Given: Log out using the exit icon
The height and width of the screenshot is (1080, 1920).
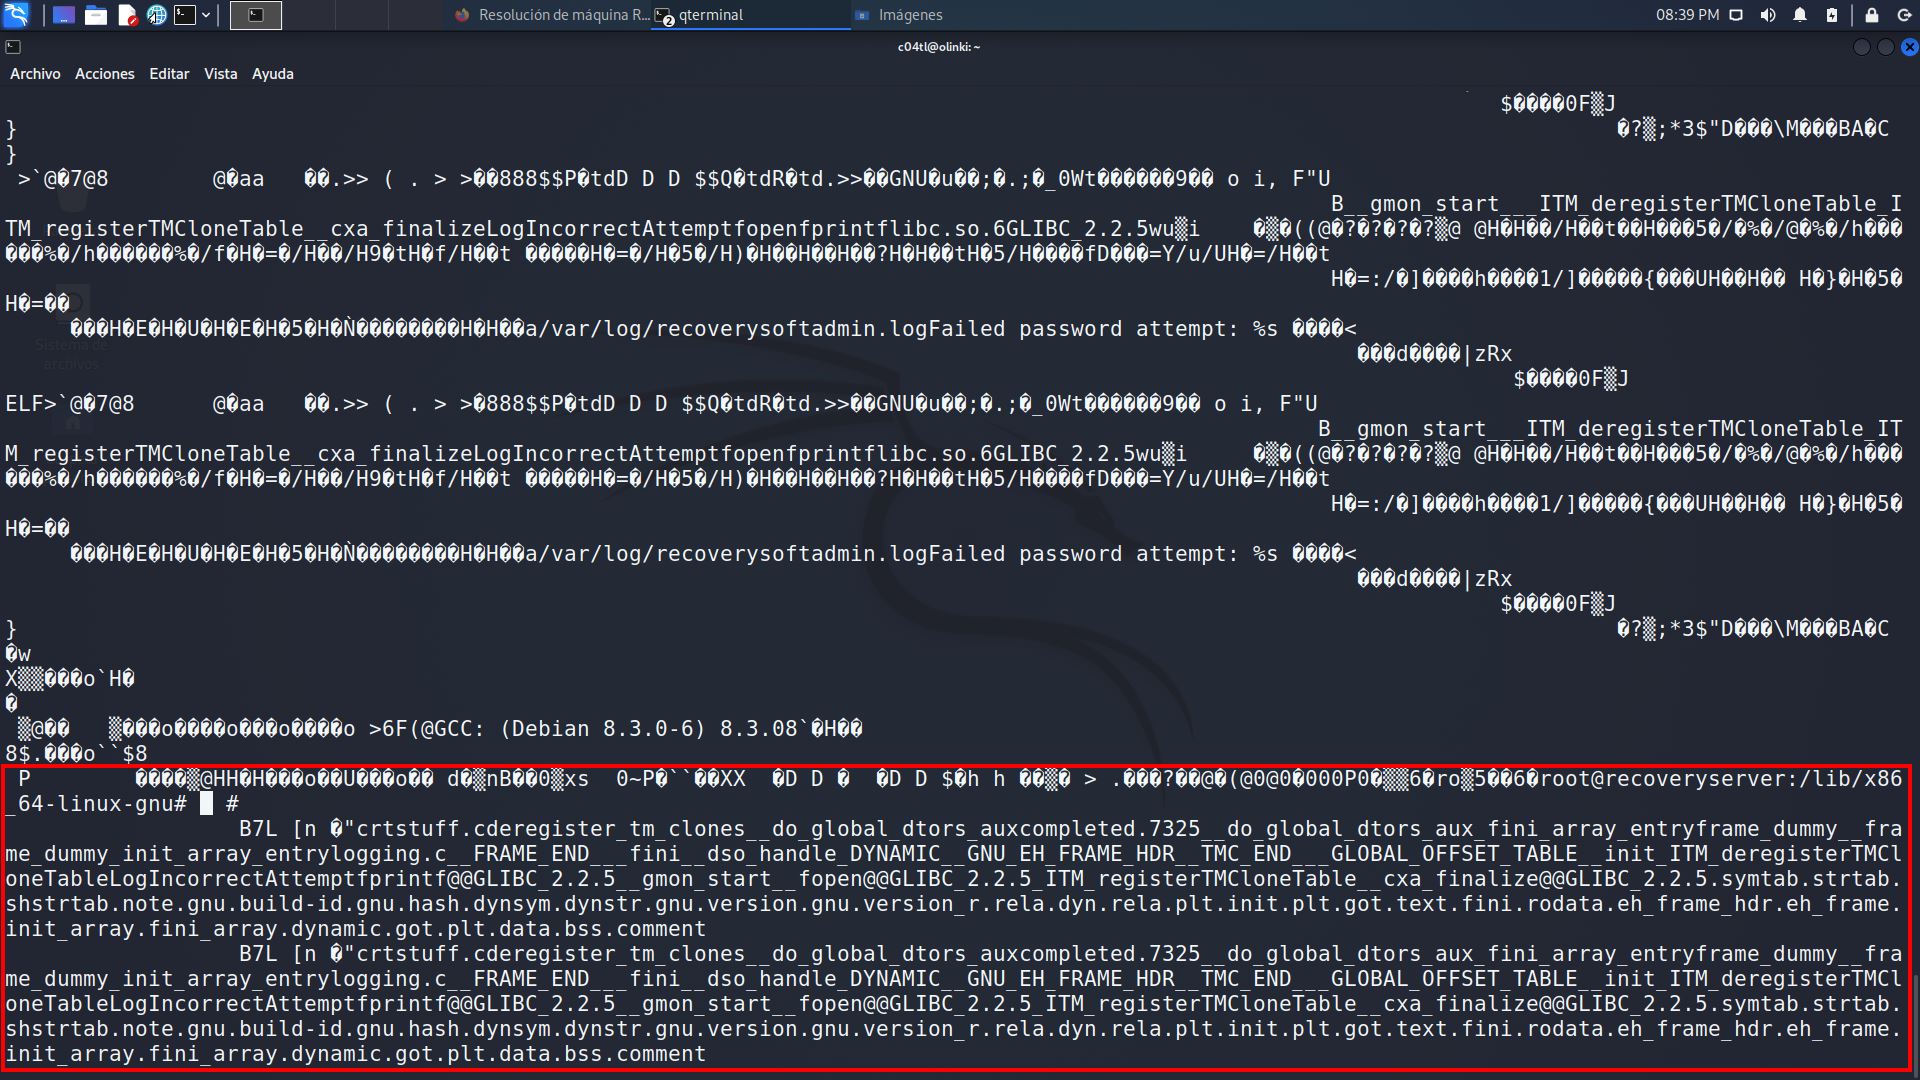Looking at the screenshot, I should [1903, 14].
